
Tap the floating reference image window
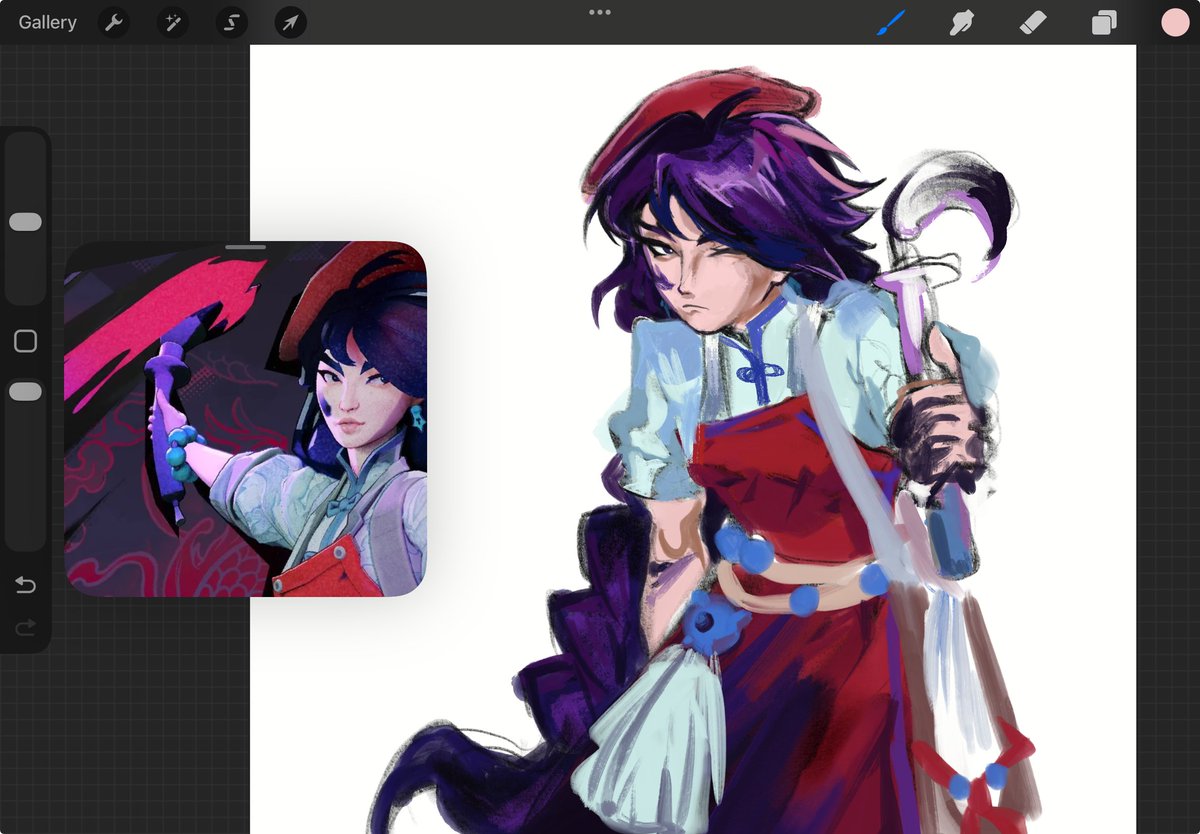tap(246, 419)
